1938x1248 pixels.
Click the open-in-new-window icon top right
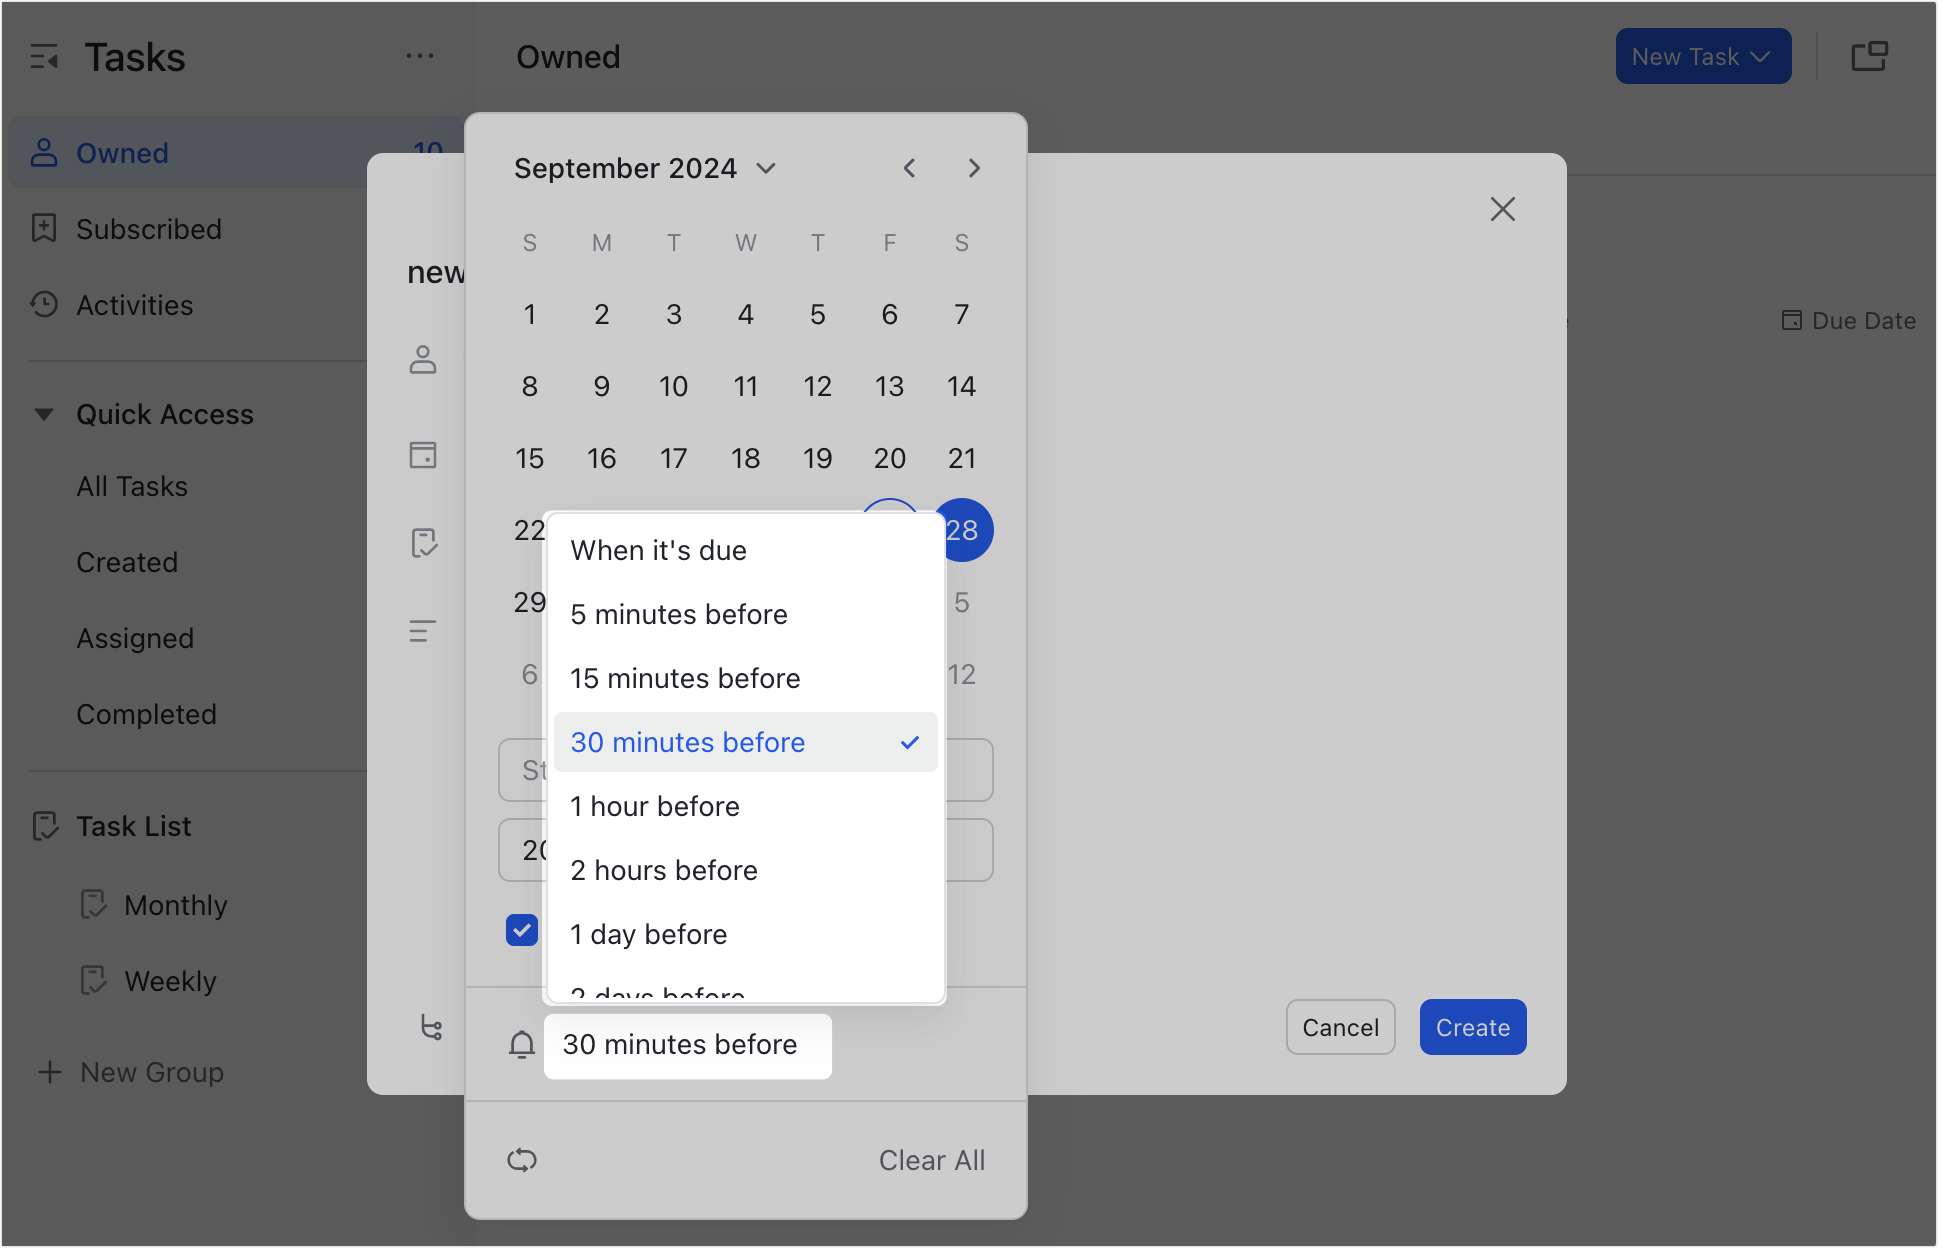[1869, 56]
